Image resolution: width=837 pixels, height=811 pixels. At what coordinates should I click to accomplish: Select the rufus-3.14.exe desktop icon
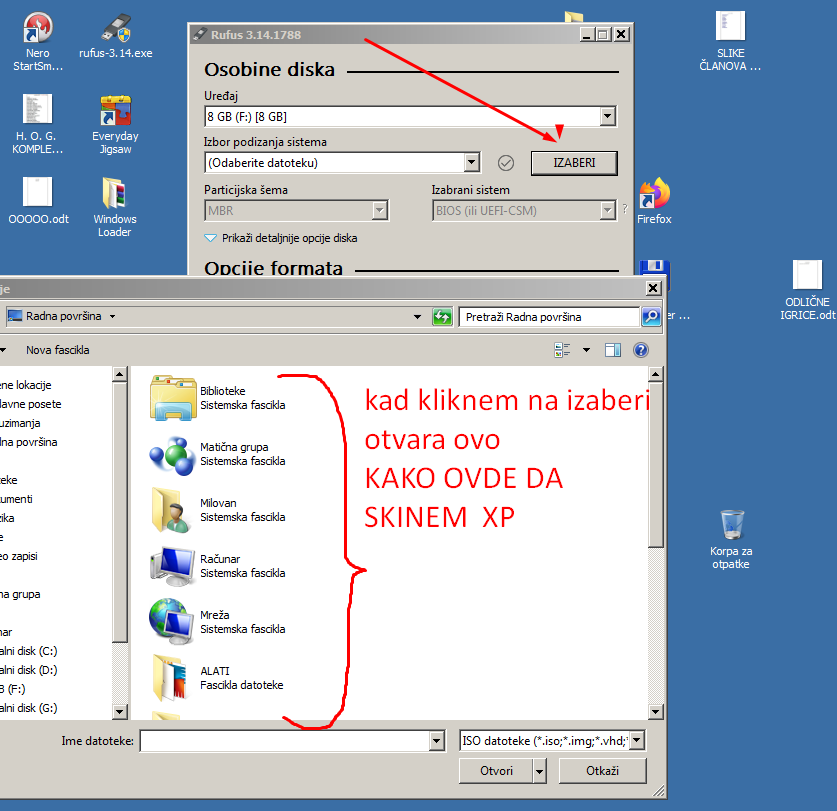click(115, 35)
